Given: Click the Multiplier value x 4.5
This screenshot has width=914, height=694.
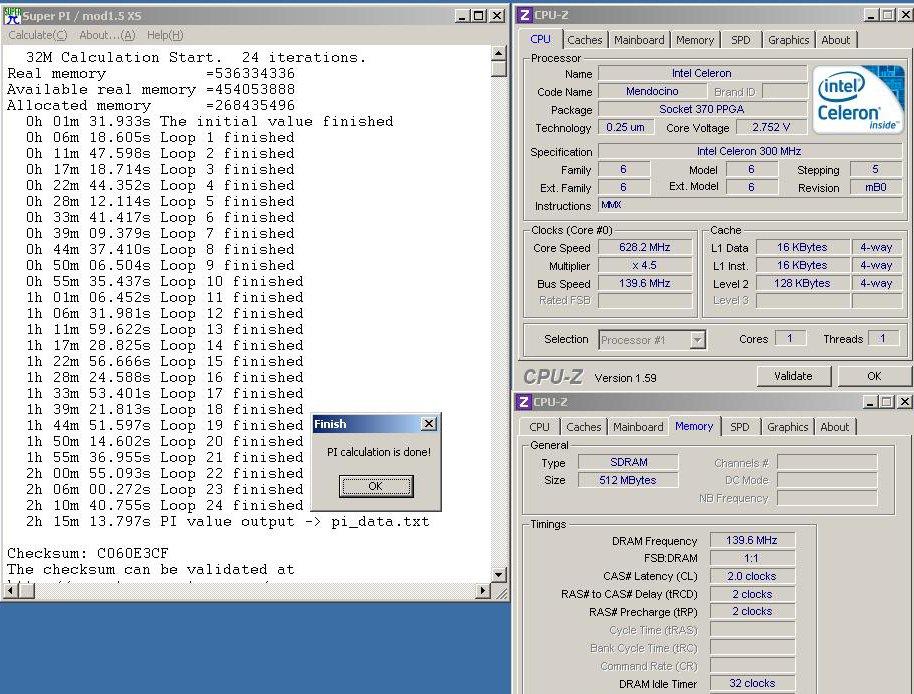Looking at the screenshot, I should coord(645,265).
